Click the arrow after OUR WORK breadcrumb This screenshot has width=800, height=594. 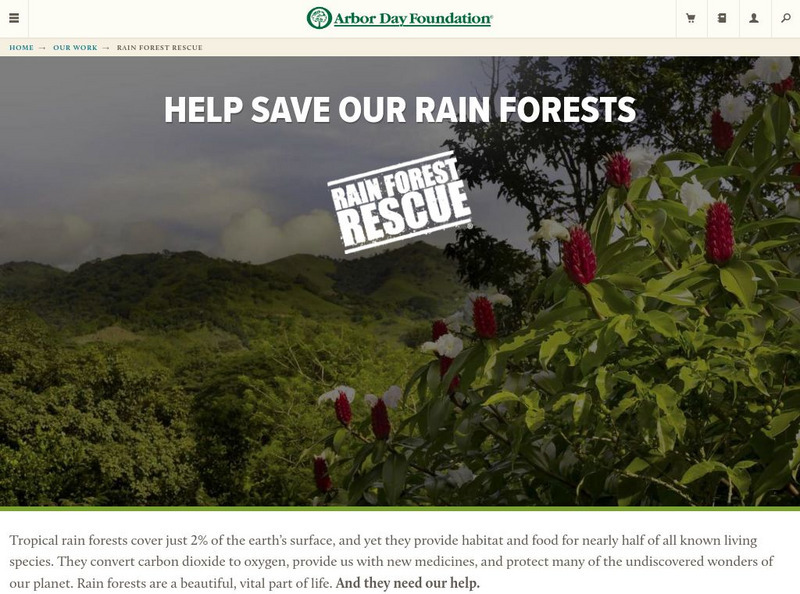106,48
